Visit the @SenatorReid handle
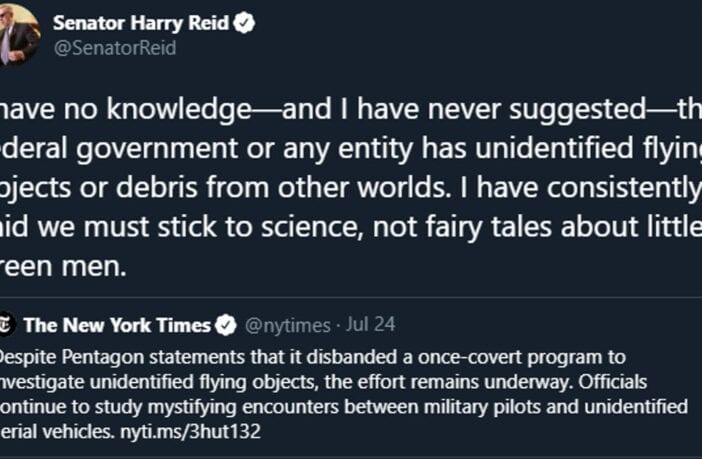Screen dimensions: 702x459 pyautogui.click(x=115, y=48)
